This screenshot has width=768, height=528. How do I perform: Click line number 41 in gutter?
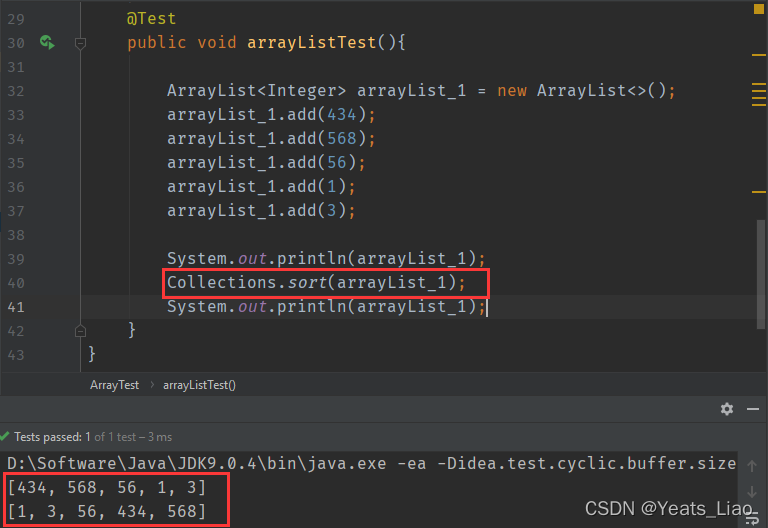pos(16,307)
